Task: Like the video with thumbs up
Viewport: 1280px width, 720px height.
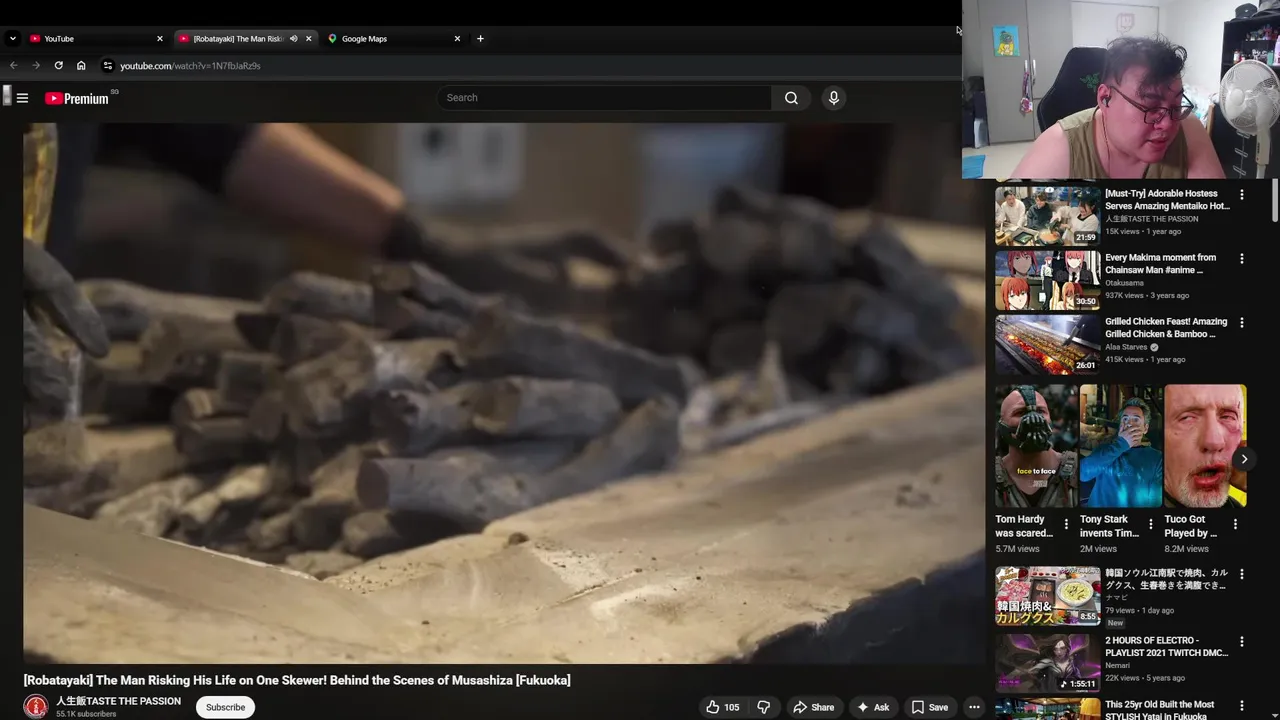Action: point(723,707)
